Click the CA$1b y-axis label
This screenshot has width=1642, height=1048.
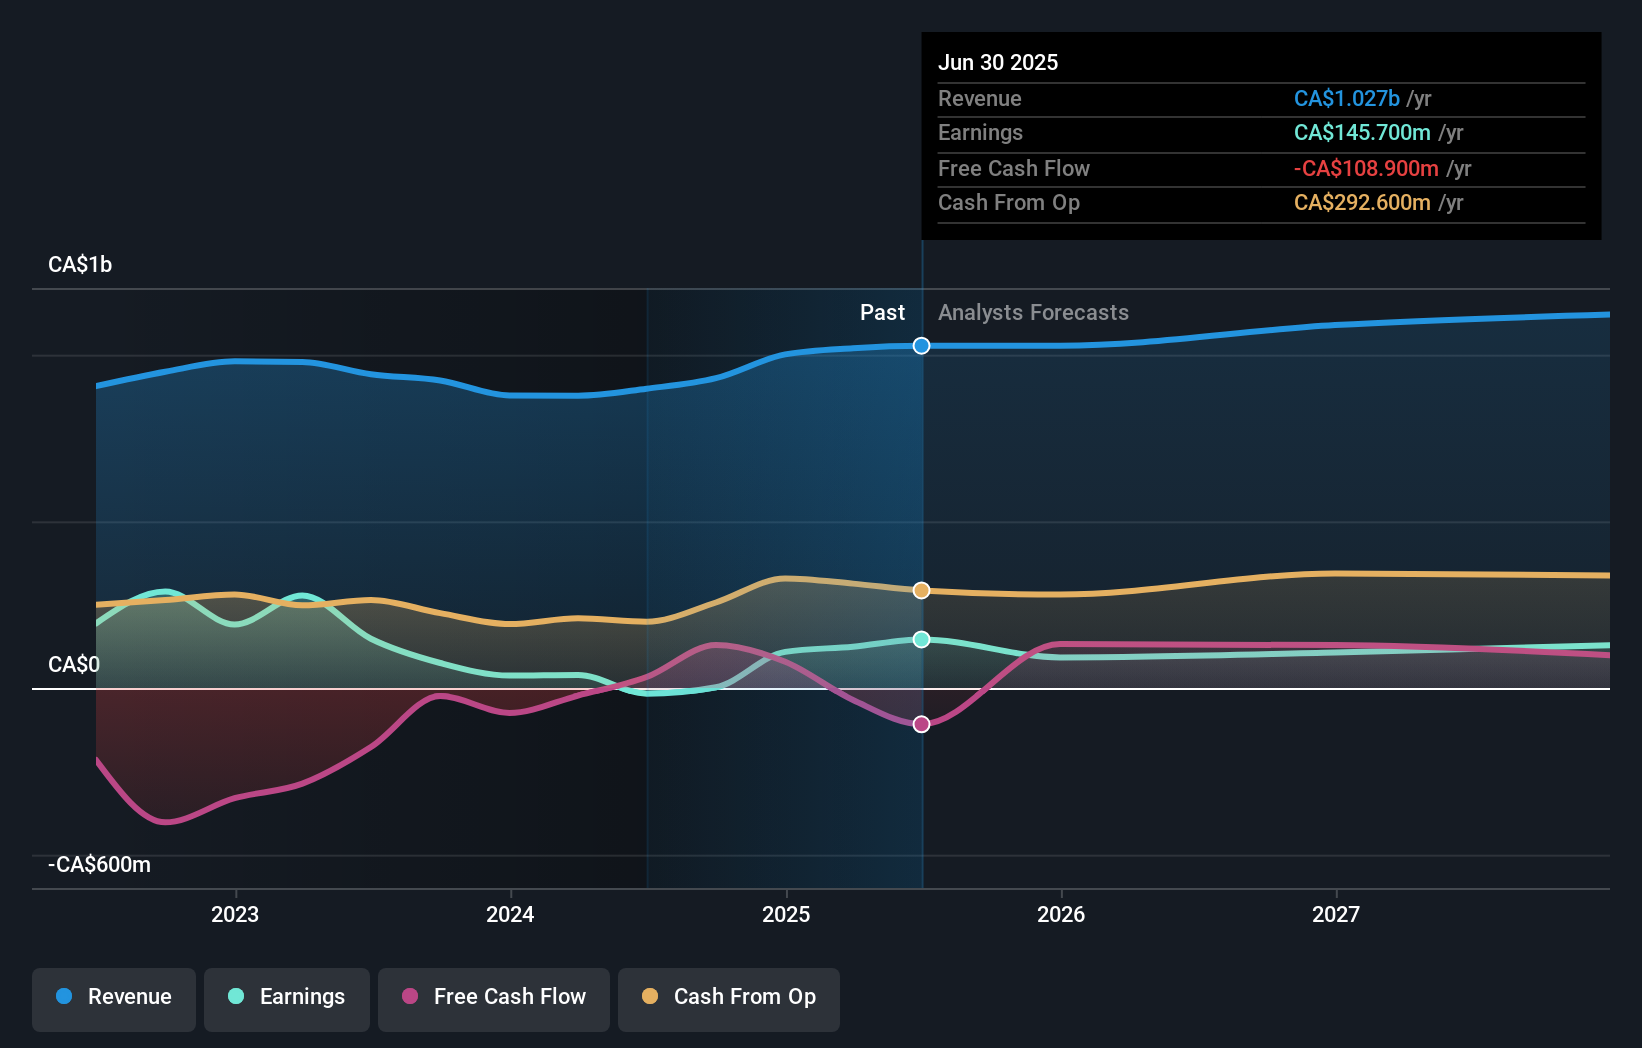(x=80, y=264)
